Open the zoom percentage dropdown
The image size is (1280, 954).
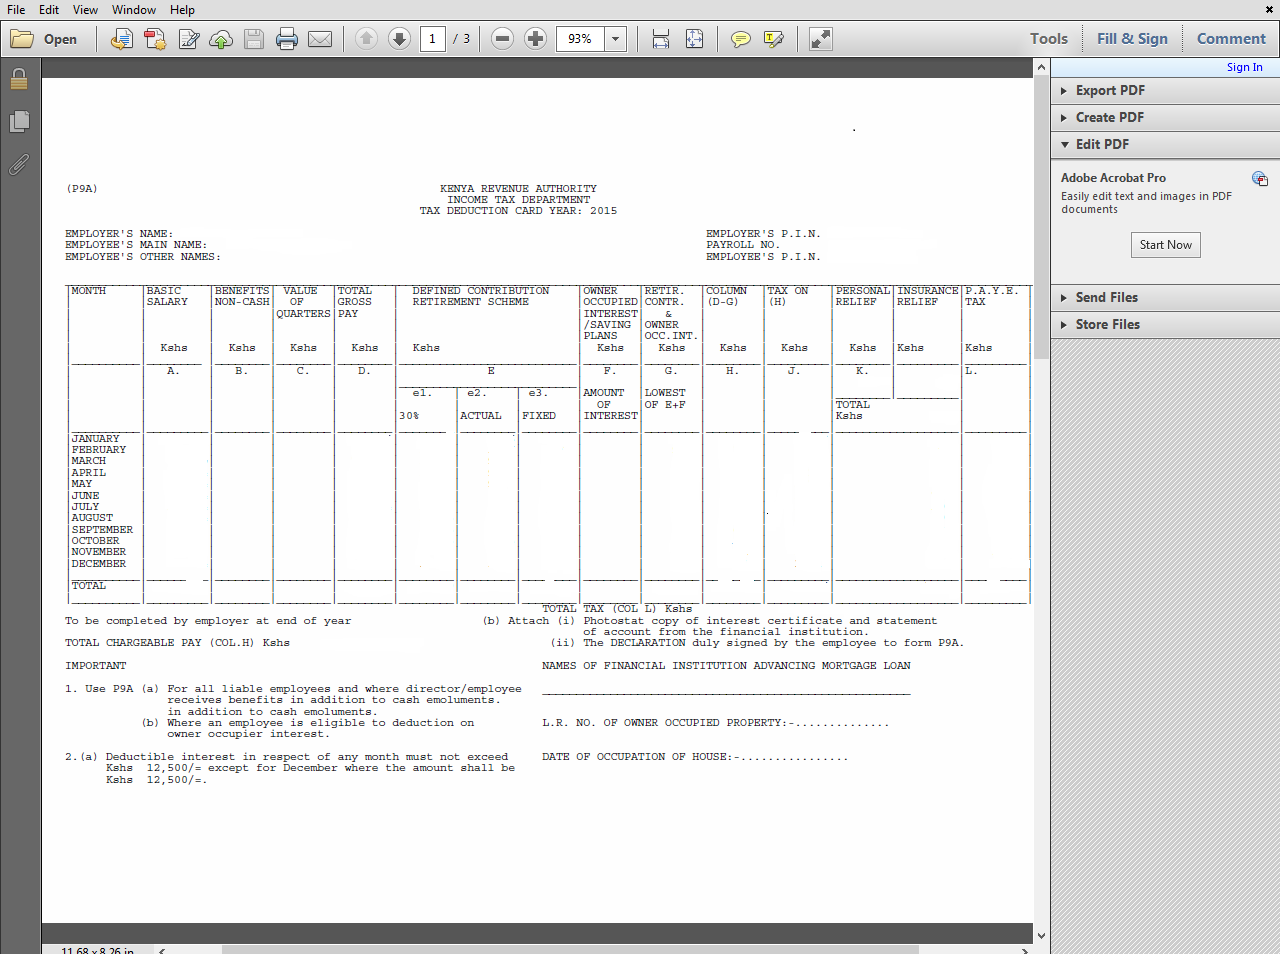[615, 39]
